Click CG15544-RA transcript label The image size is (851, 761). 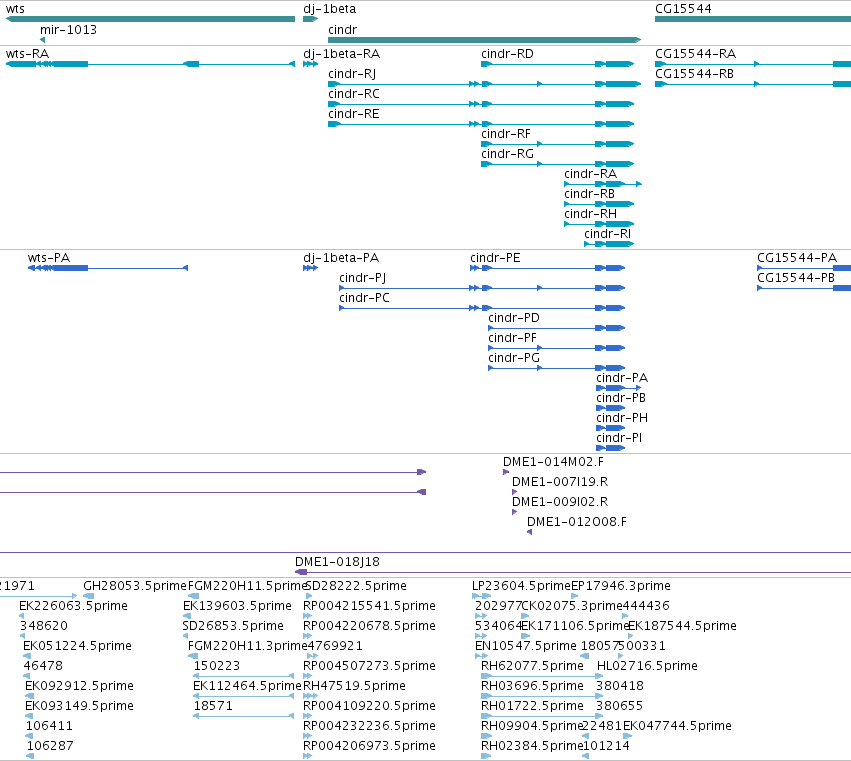(x=695, y=54)
